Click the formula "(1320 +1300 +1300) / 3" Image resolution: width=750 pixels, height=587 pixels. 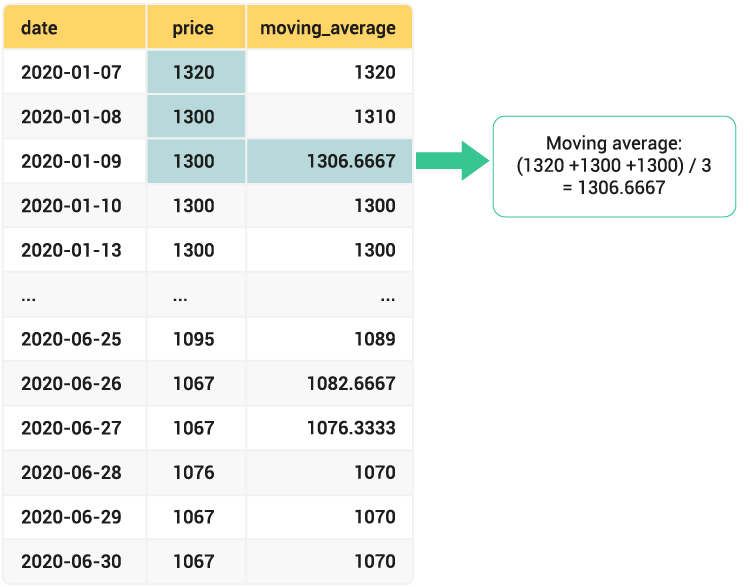point(614,166)
